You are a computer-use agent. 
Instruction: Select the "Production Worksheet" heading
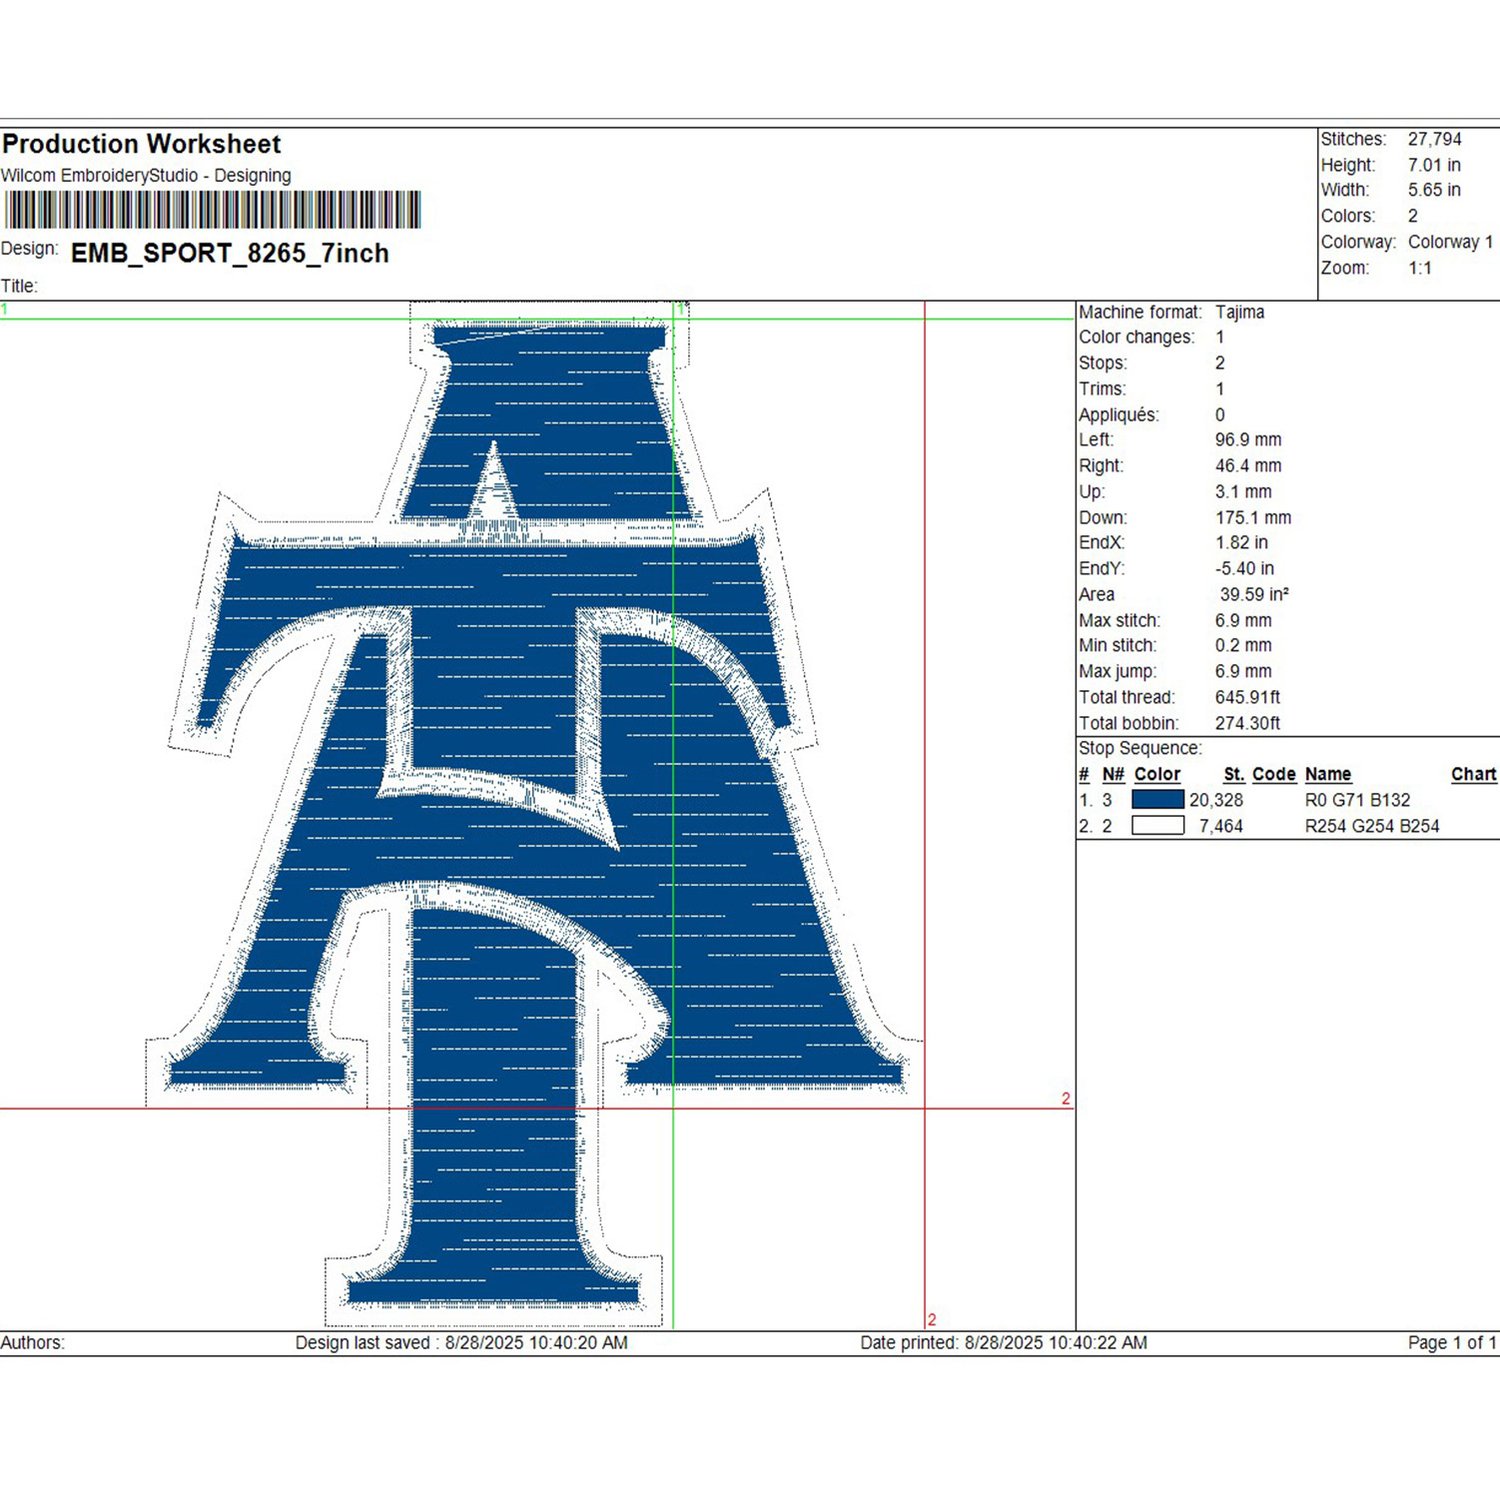point(142,144)
